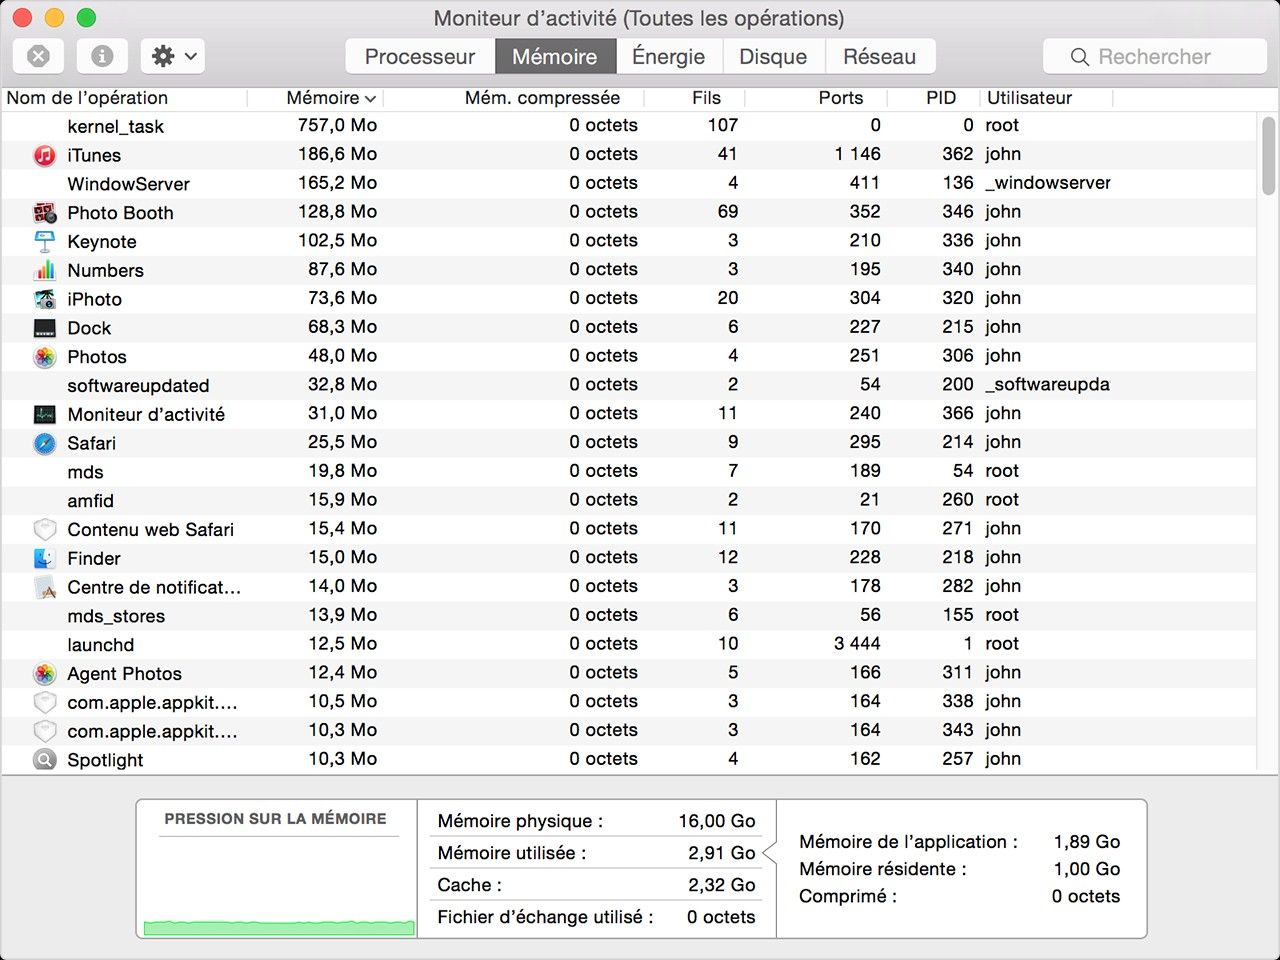Click the Nom de l'opération column header
Screen dimensions: 1280x960
pyautogui.click(x=85, y=98)
